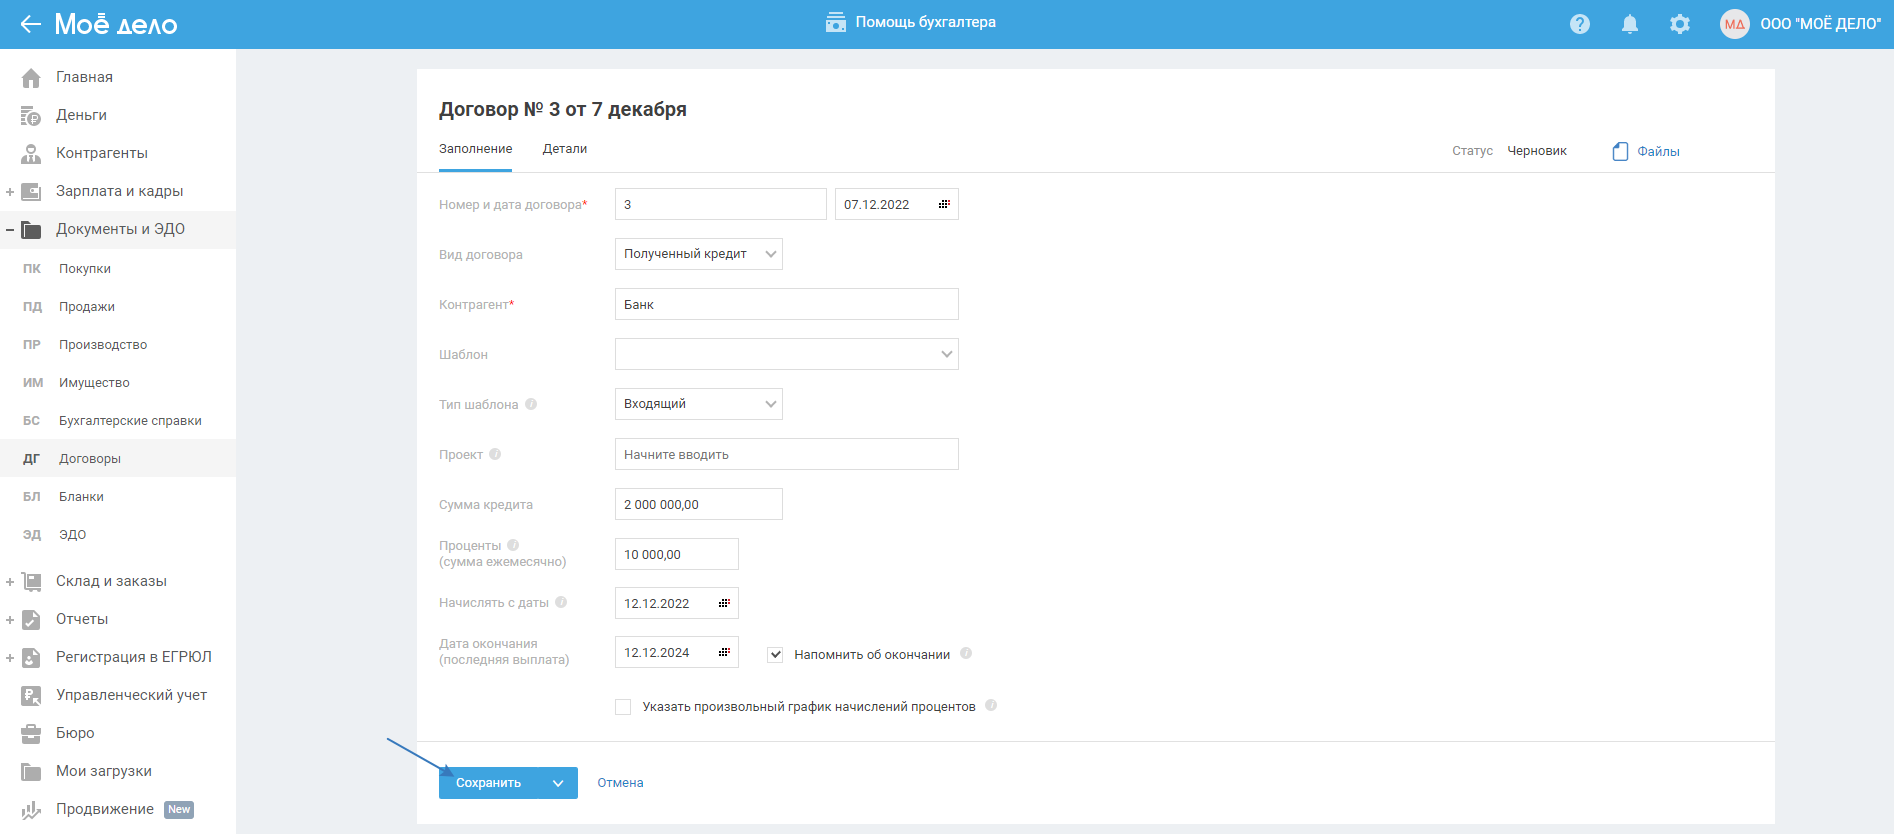Screen dimensions: 1894x834
Task: Click info icon next to Проект
Action: point(495,454)
